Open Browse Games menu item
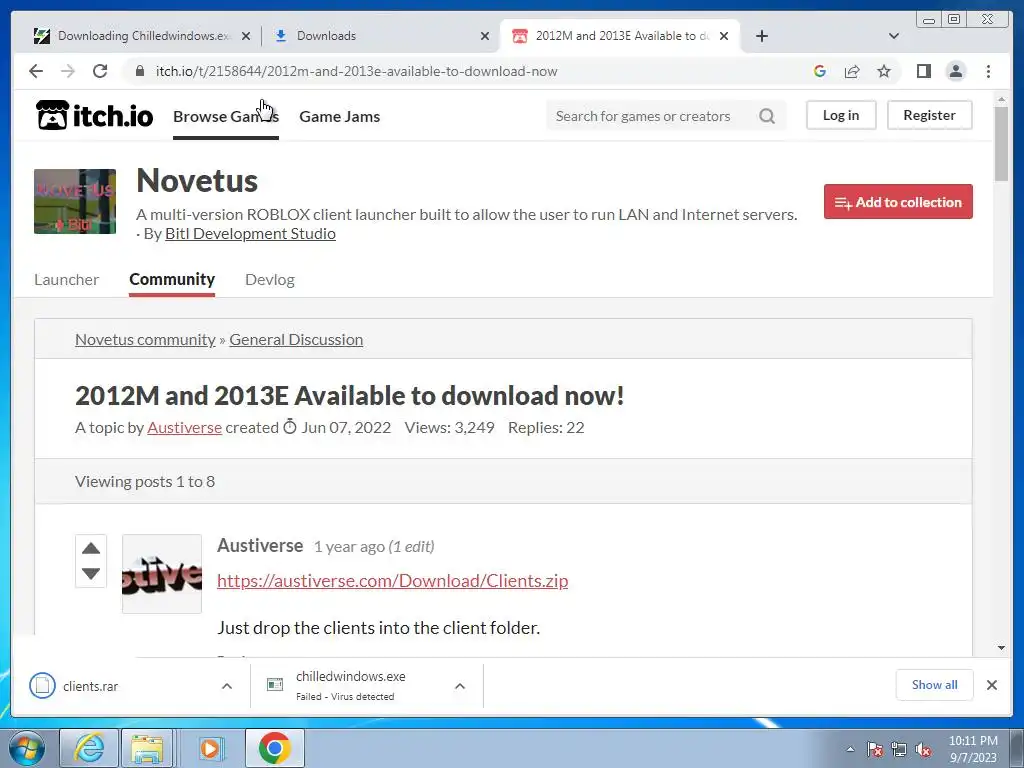The image size is (1024, 768). 226,116
